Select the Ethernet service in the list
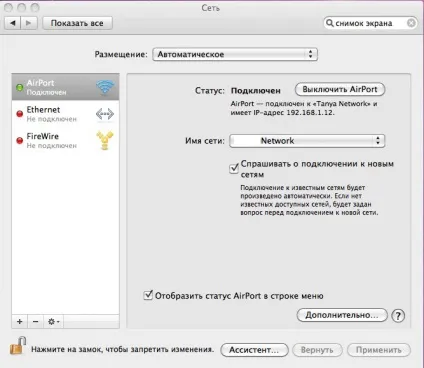This screenshot has height=368, width=424. point(65,114)
